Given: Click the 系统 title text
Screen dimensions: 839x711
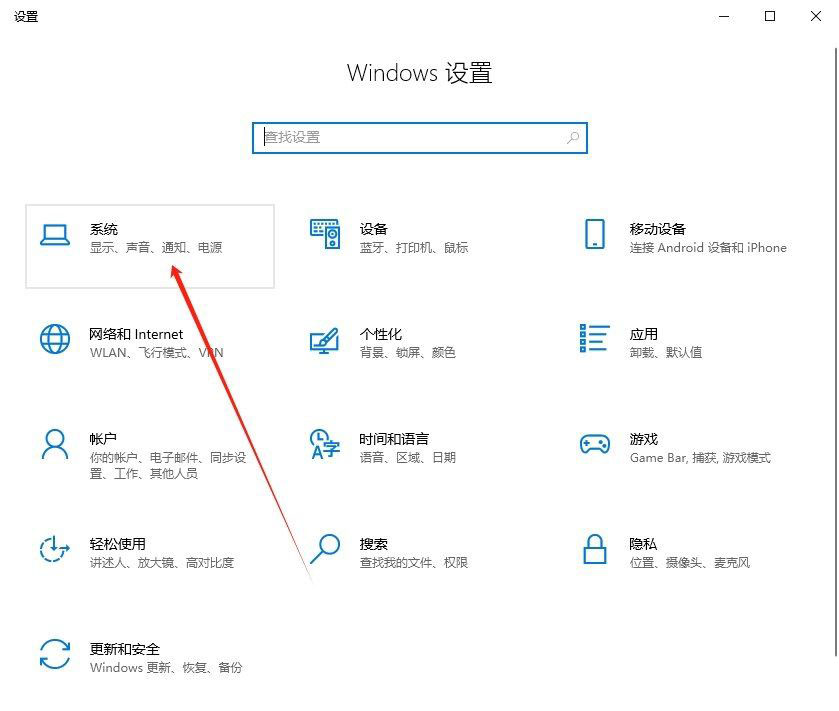Looking at the screenshot, I should click(104, 229).
